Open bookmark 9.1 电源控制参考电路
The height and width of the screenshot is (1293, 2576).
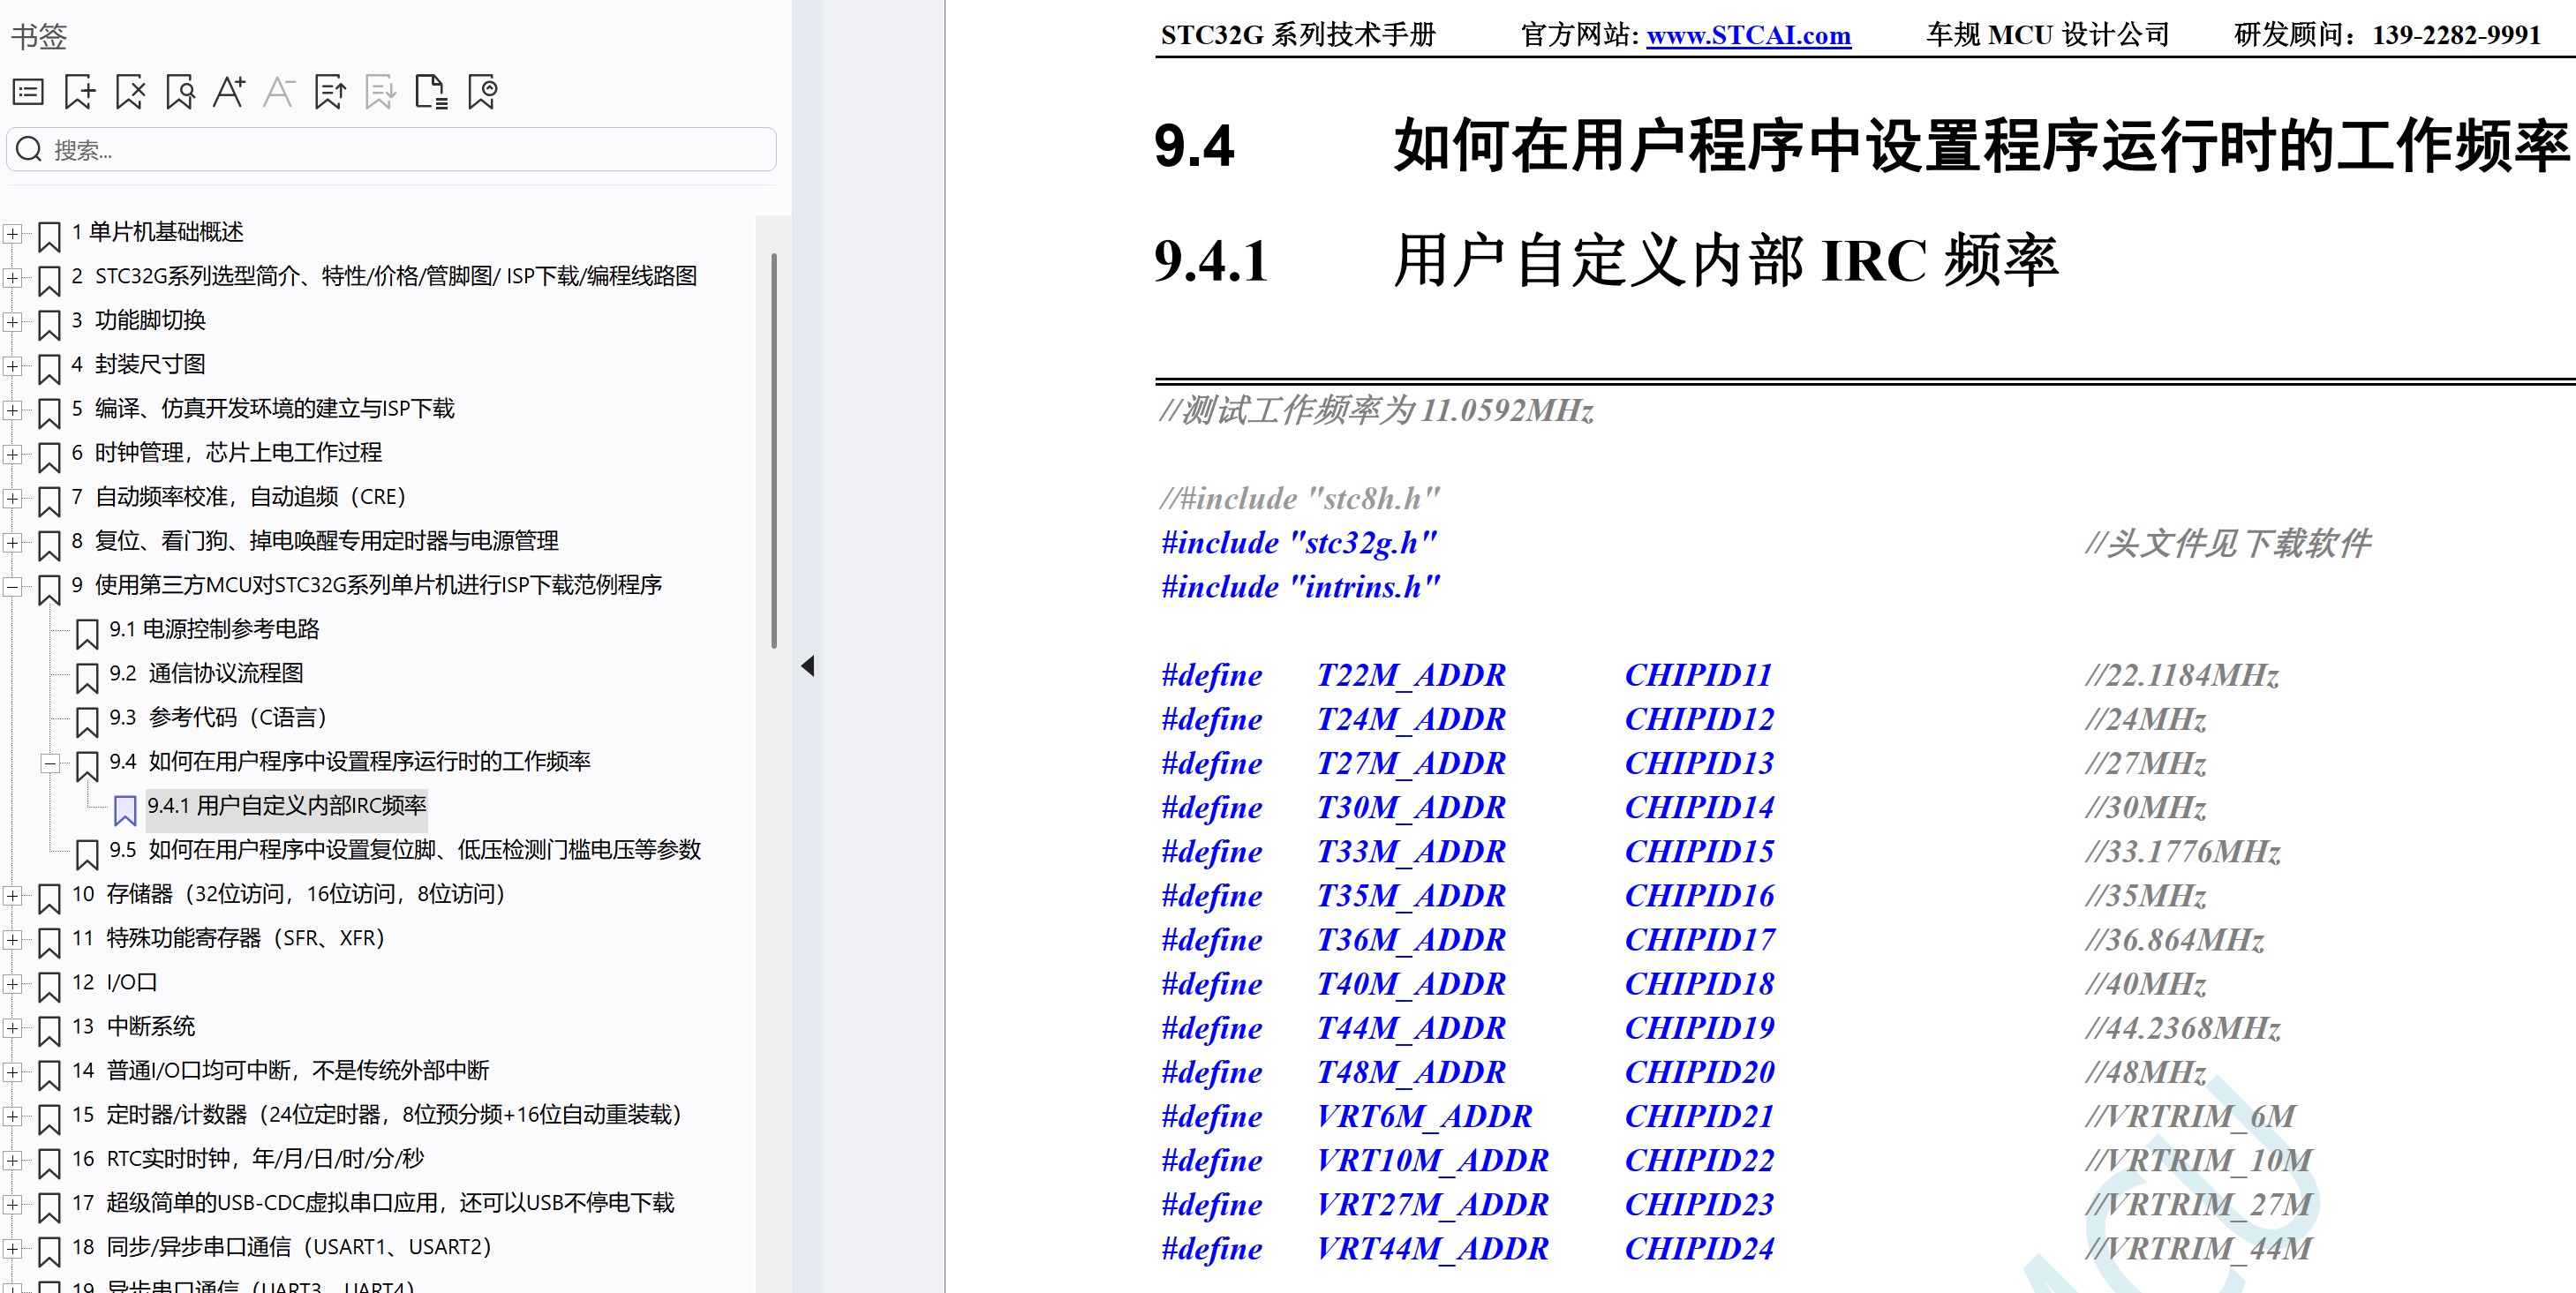coord(214,629)
